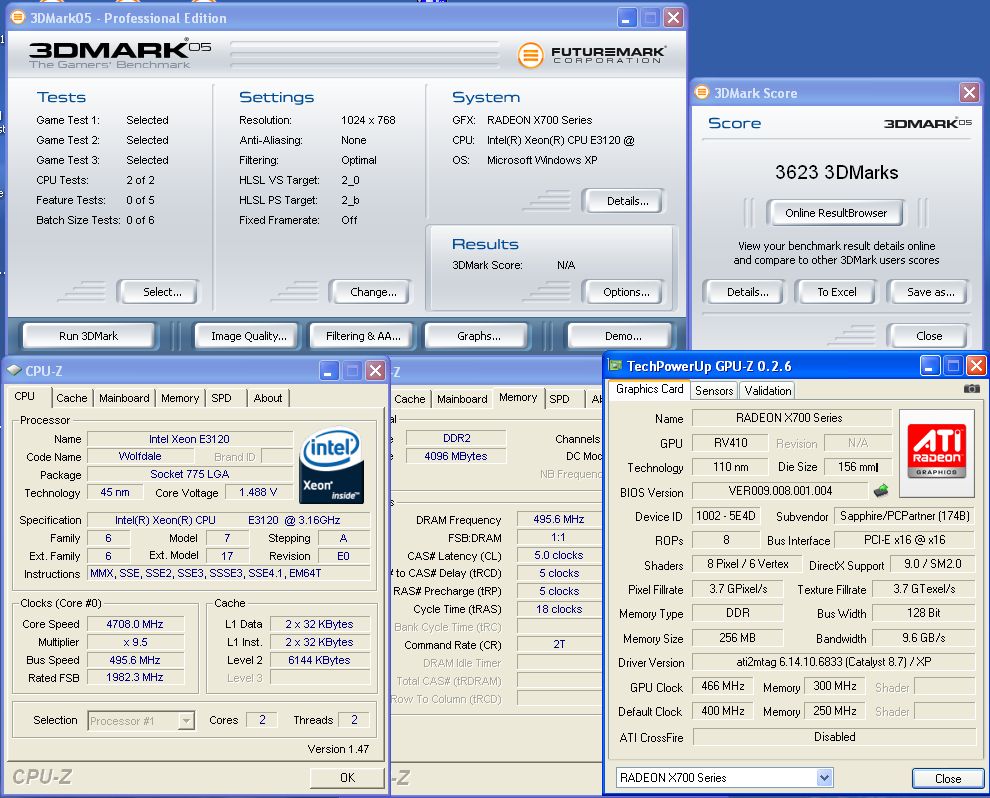This screenshot has width=990, height=798.
Task: Click Close button in the Score window
Action: pyautogui.click(x=929, y=336)
